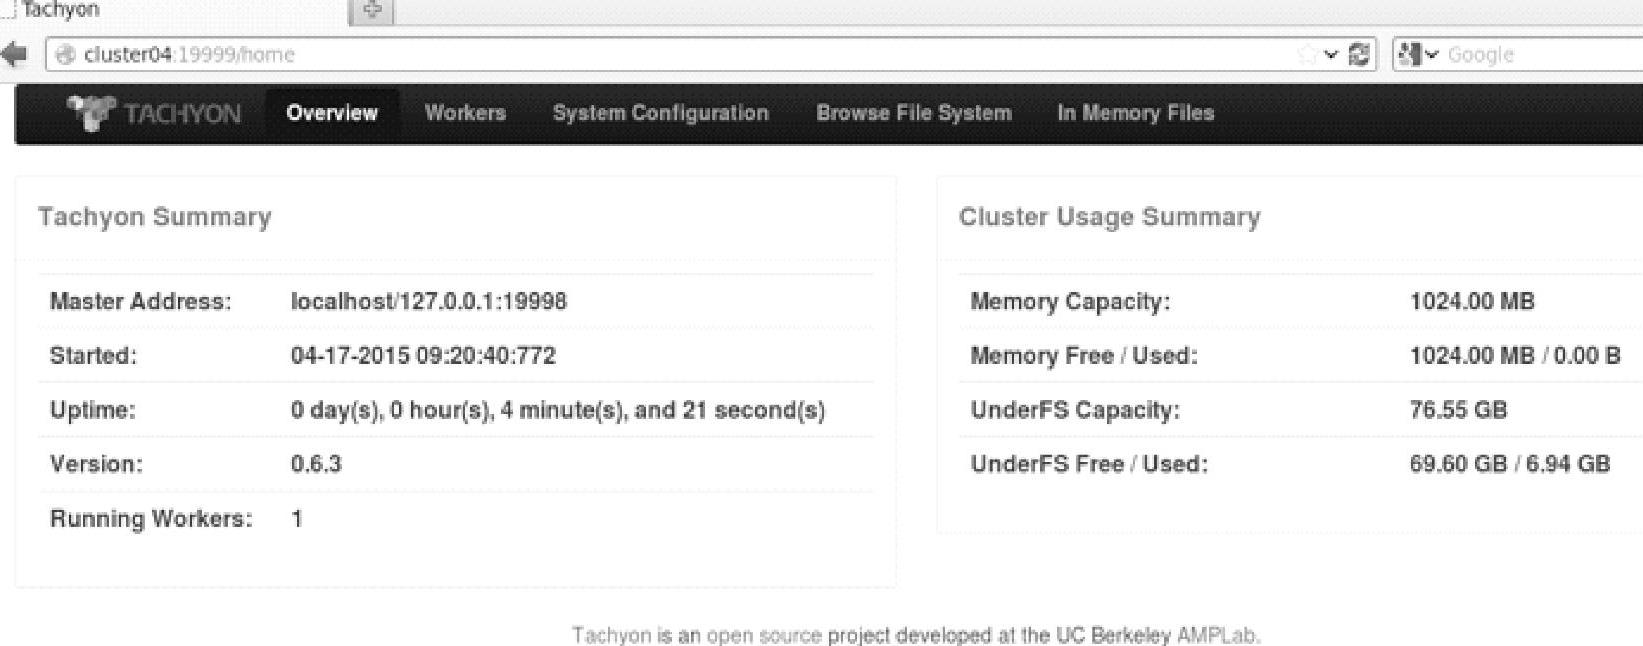Viewport: 1643px width, 646px height.
Task: Follow the open source link
Action: (x=764, y=635)
